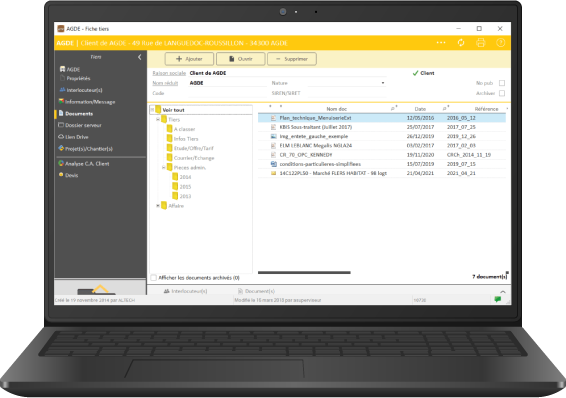Image resolution: width=566 pixels, height=398 pixels.
Task: Open the Nature dropdown arrow
Action: point(383,83)
